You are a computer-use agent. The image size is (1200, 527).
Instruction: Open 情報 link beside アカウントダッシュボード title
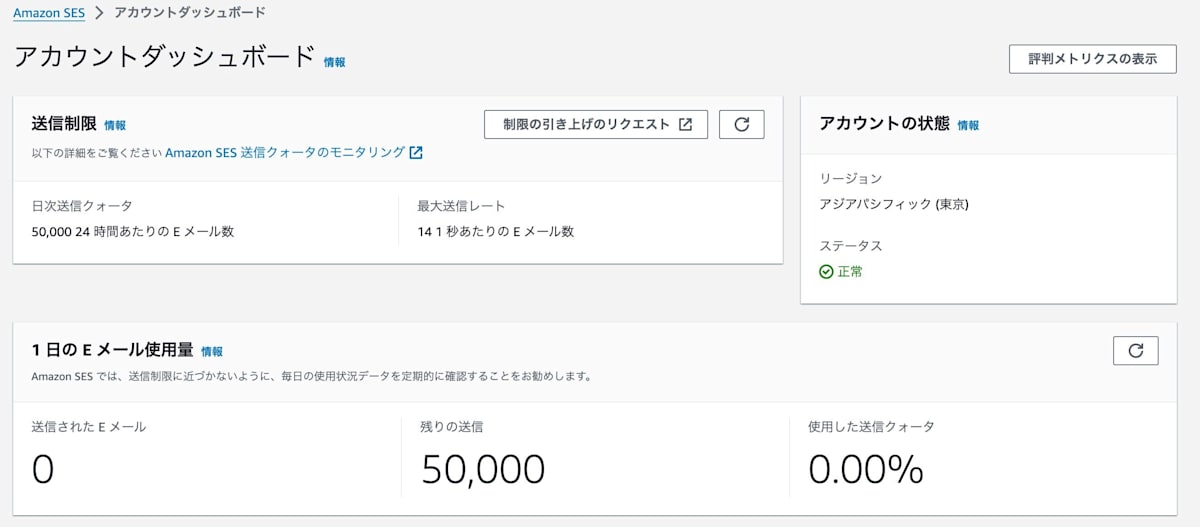[334, 62]
